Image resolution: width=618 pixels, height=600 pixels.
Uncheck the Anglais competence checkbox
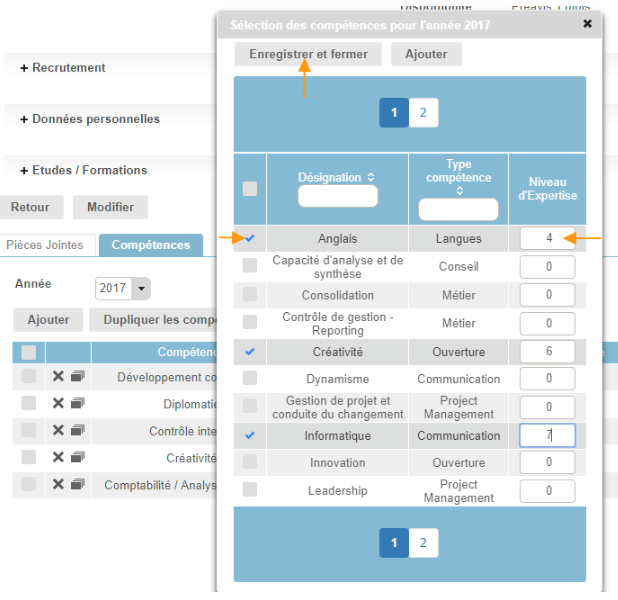point(250,239)
